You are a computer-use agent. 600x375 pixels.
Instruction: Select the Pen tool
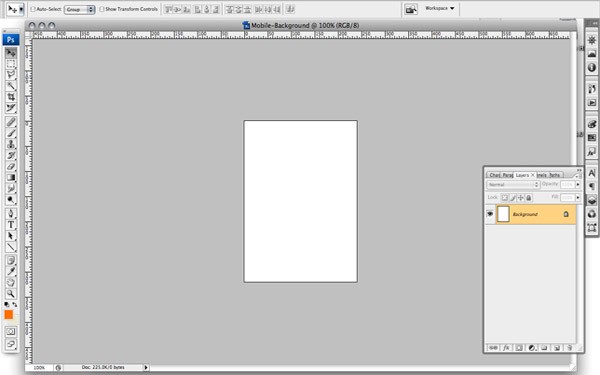[x=11, y=214]
